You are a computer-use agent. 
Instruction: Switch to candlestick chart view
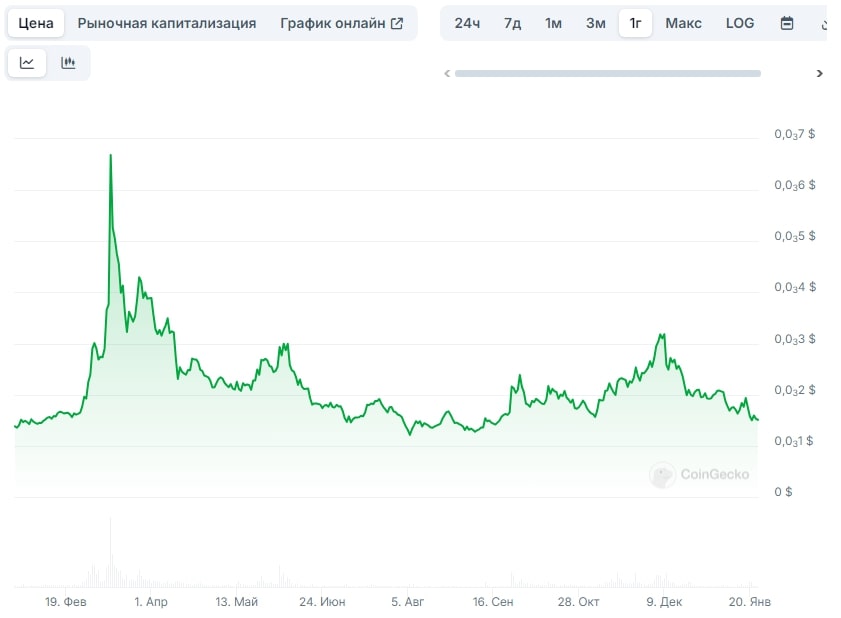tap(69, 63)
